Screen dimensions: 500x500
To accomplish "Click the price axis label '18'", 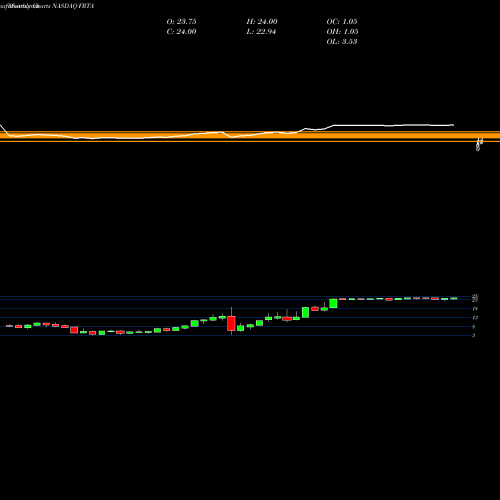I will click(x=475, y=309).
